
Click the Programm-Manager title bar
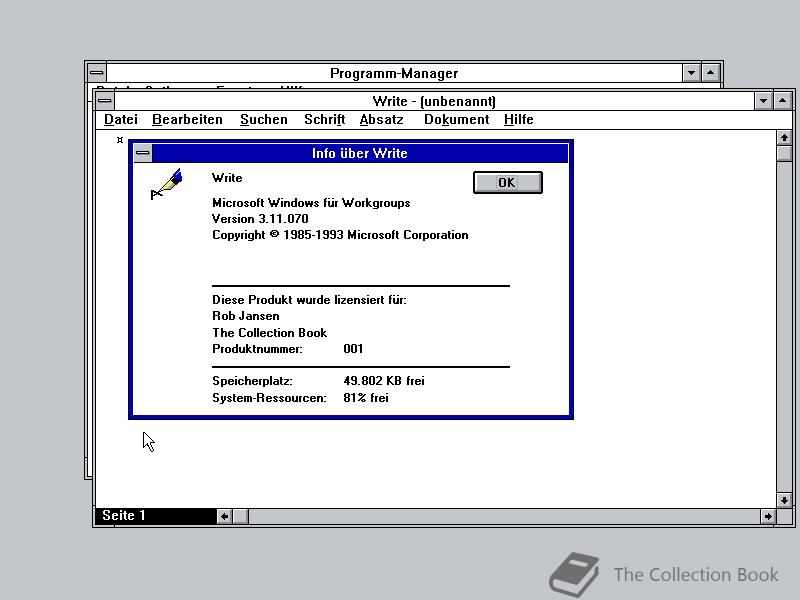coord(394,73)
